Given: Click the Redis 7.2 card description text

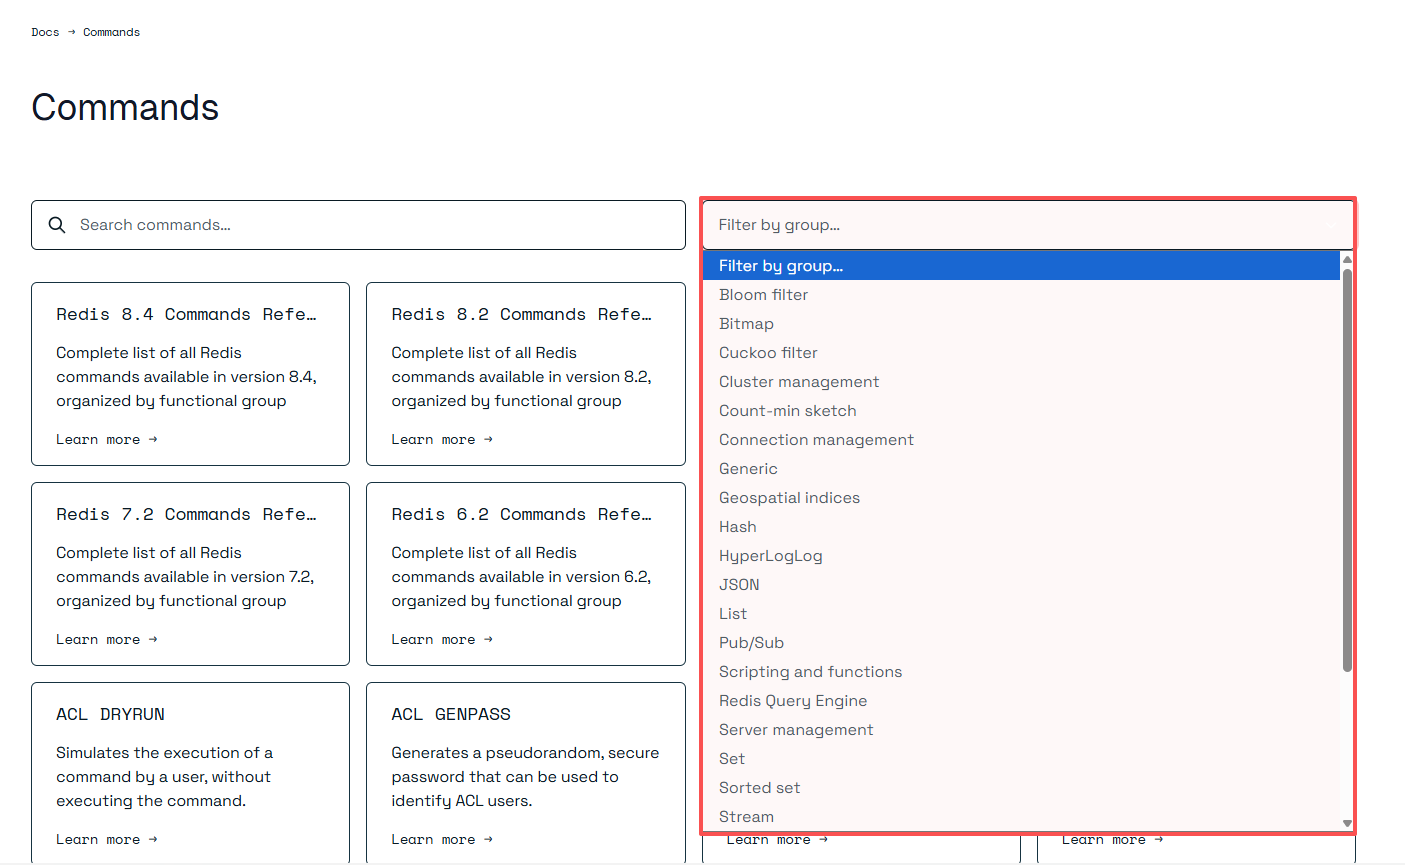Looking at the screenshot, I should 185,577.
